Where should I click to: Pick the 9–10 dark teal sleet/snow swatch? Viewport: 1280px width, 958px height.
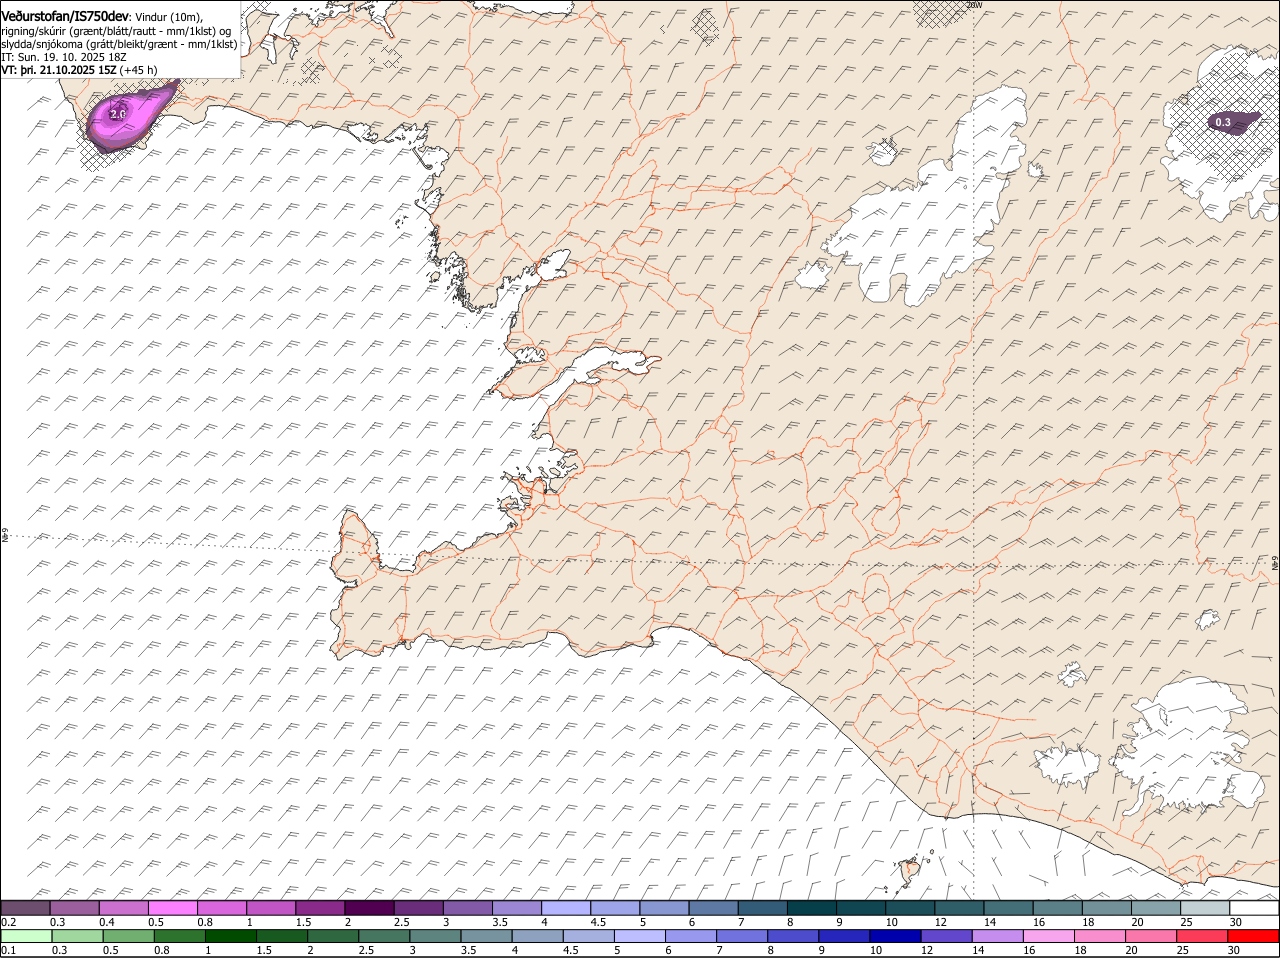click(x=860, y=907)
